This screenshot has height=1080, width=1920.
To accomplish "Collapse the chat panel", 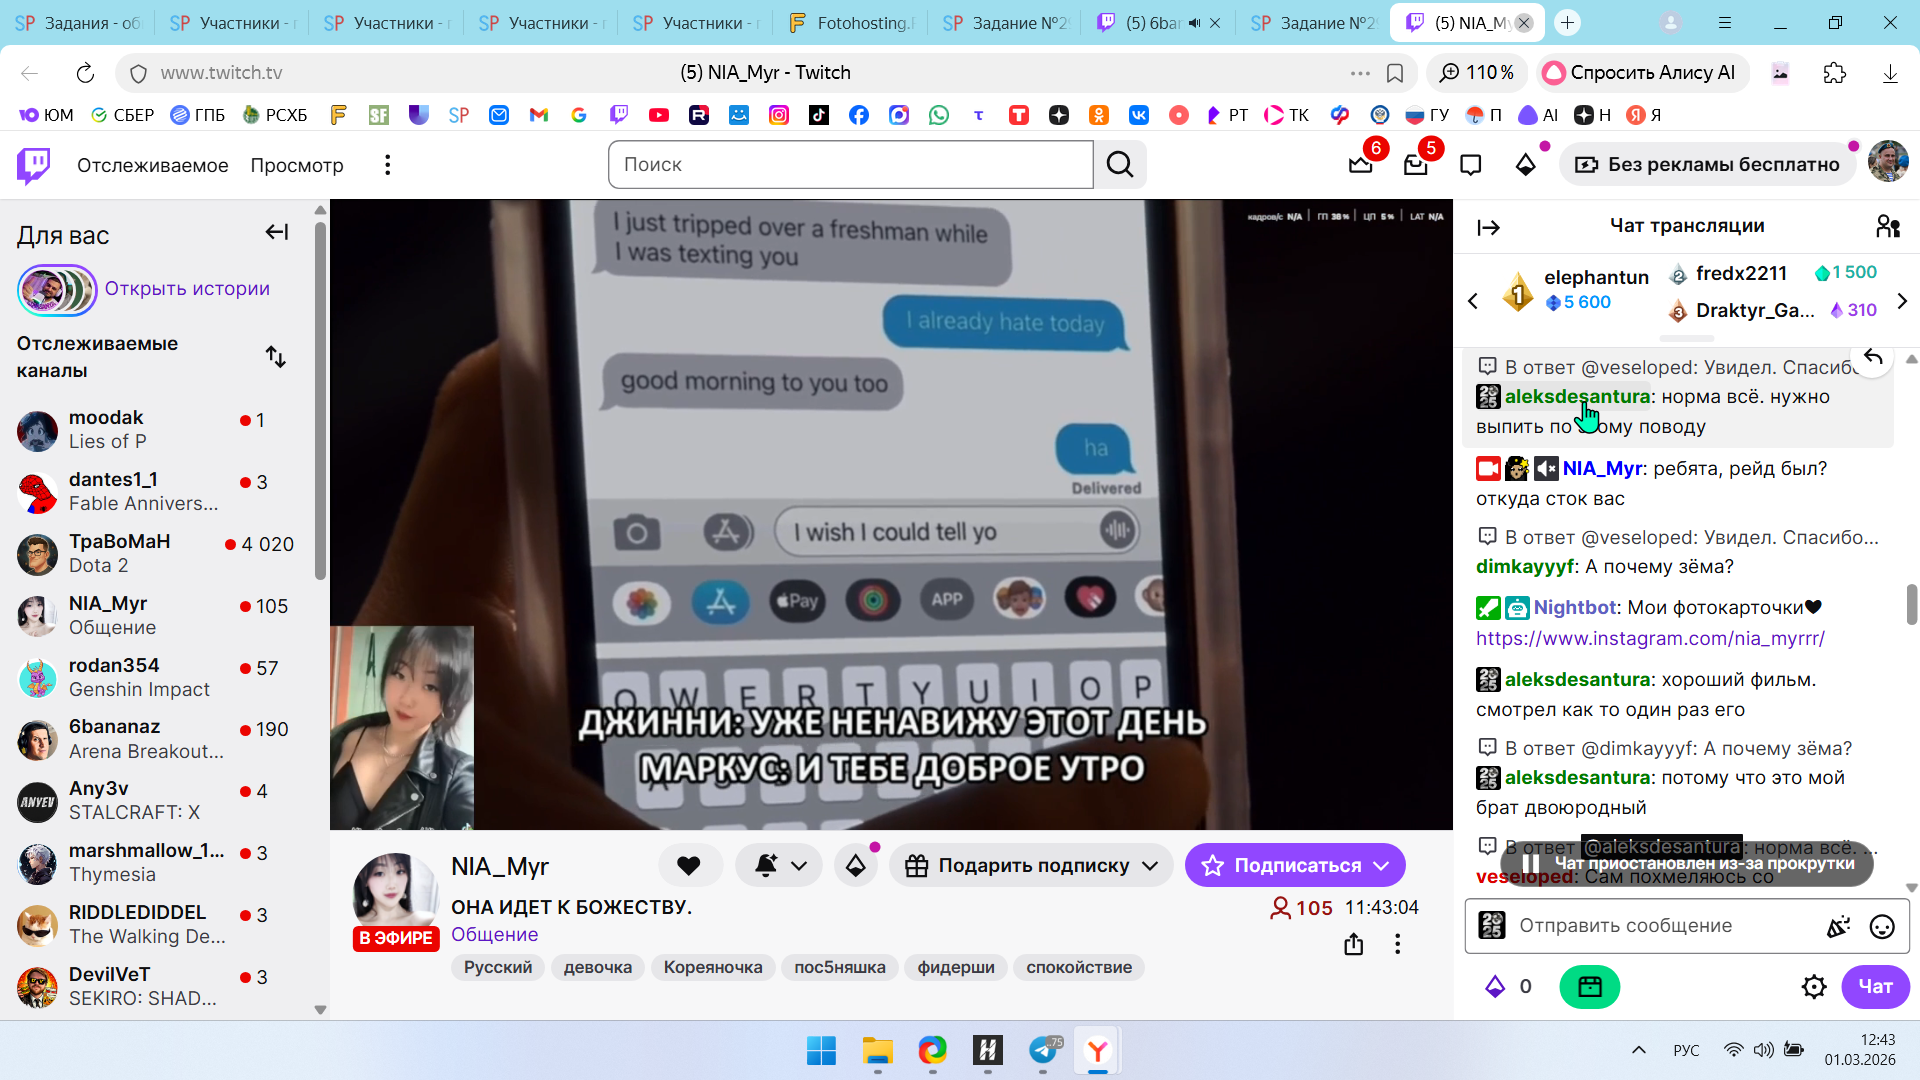I will click(x=1489, y=228).
